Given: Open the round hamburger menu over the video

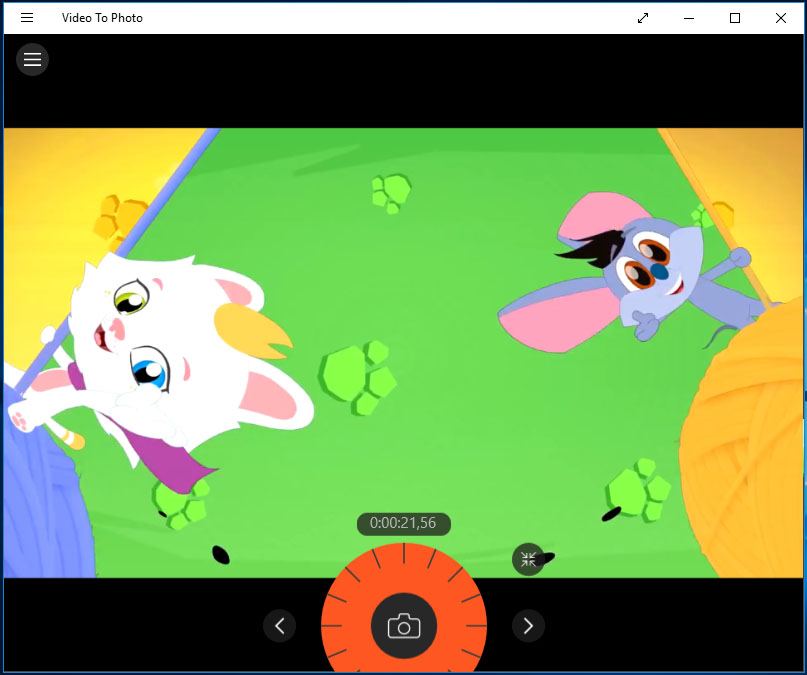Looking at the screenshot, I should pos(32,60).
